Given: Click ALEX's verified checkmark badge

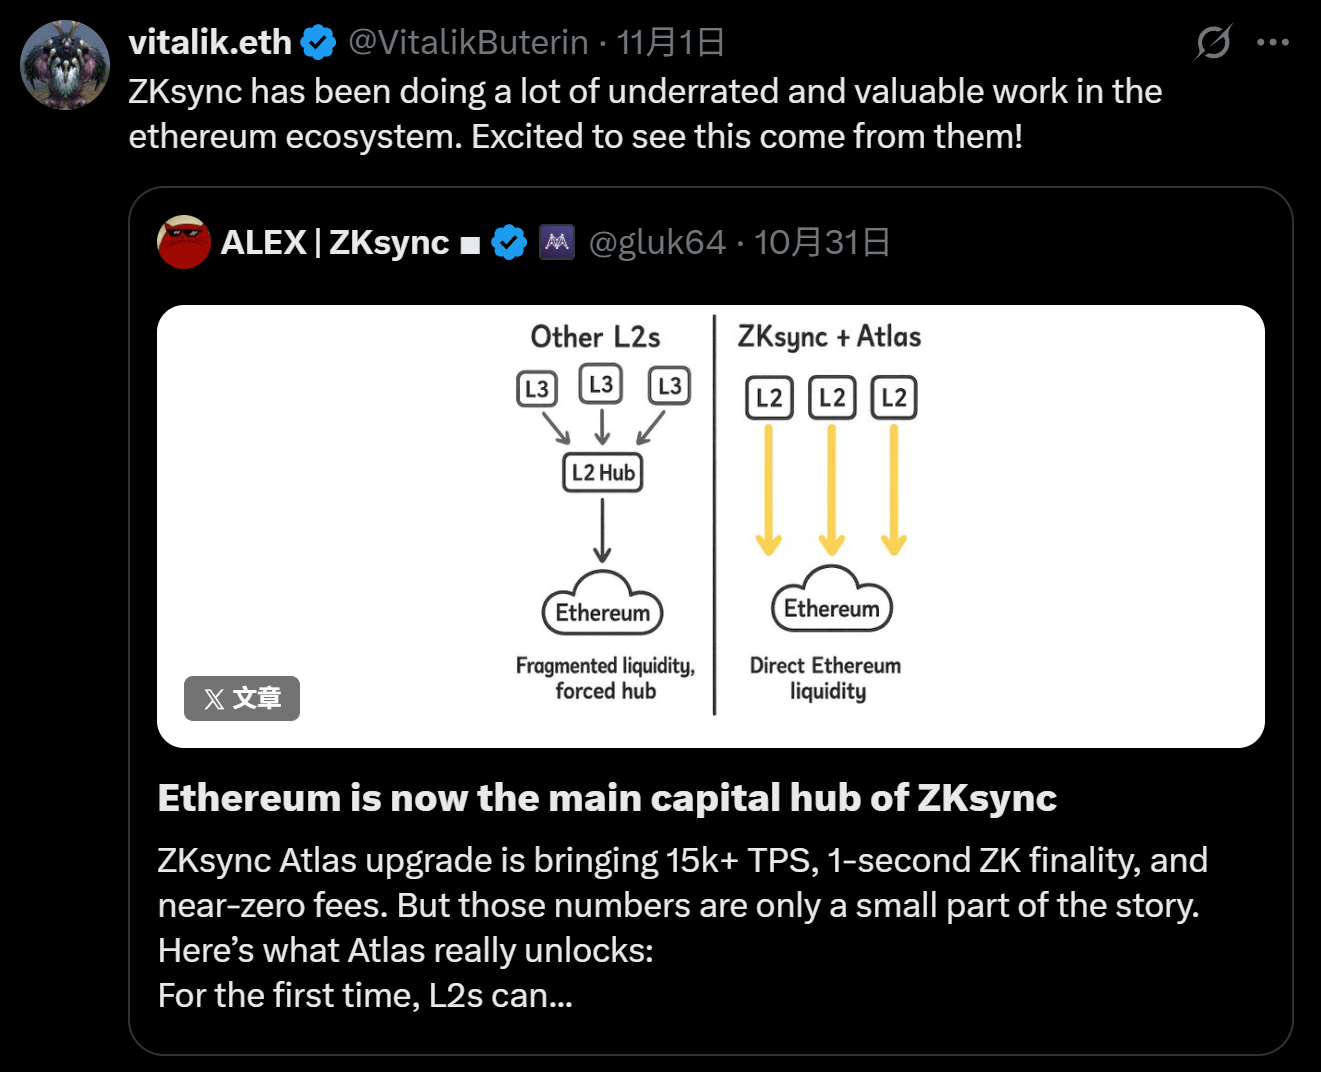Looking at the screenshot, I should [x=509, y=242].
